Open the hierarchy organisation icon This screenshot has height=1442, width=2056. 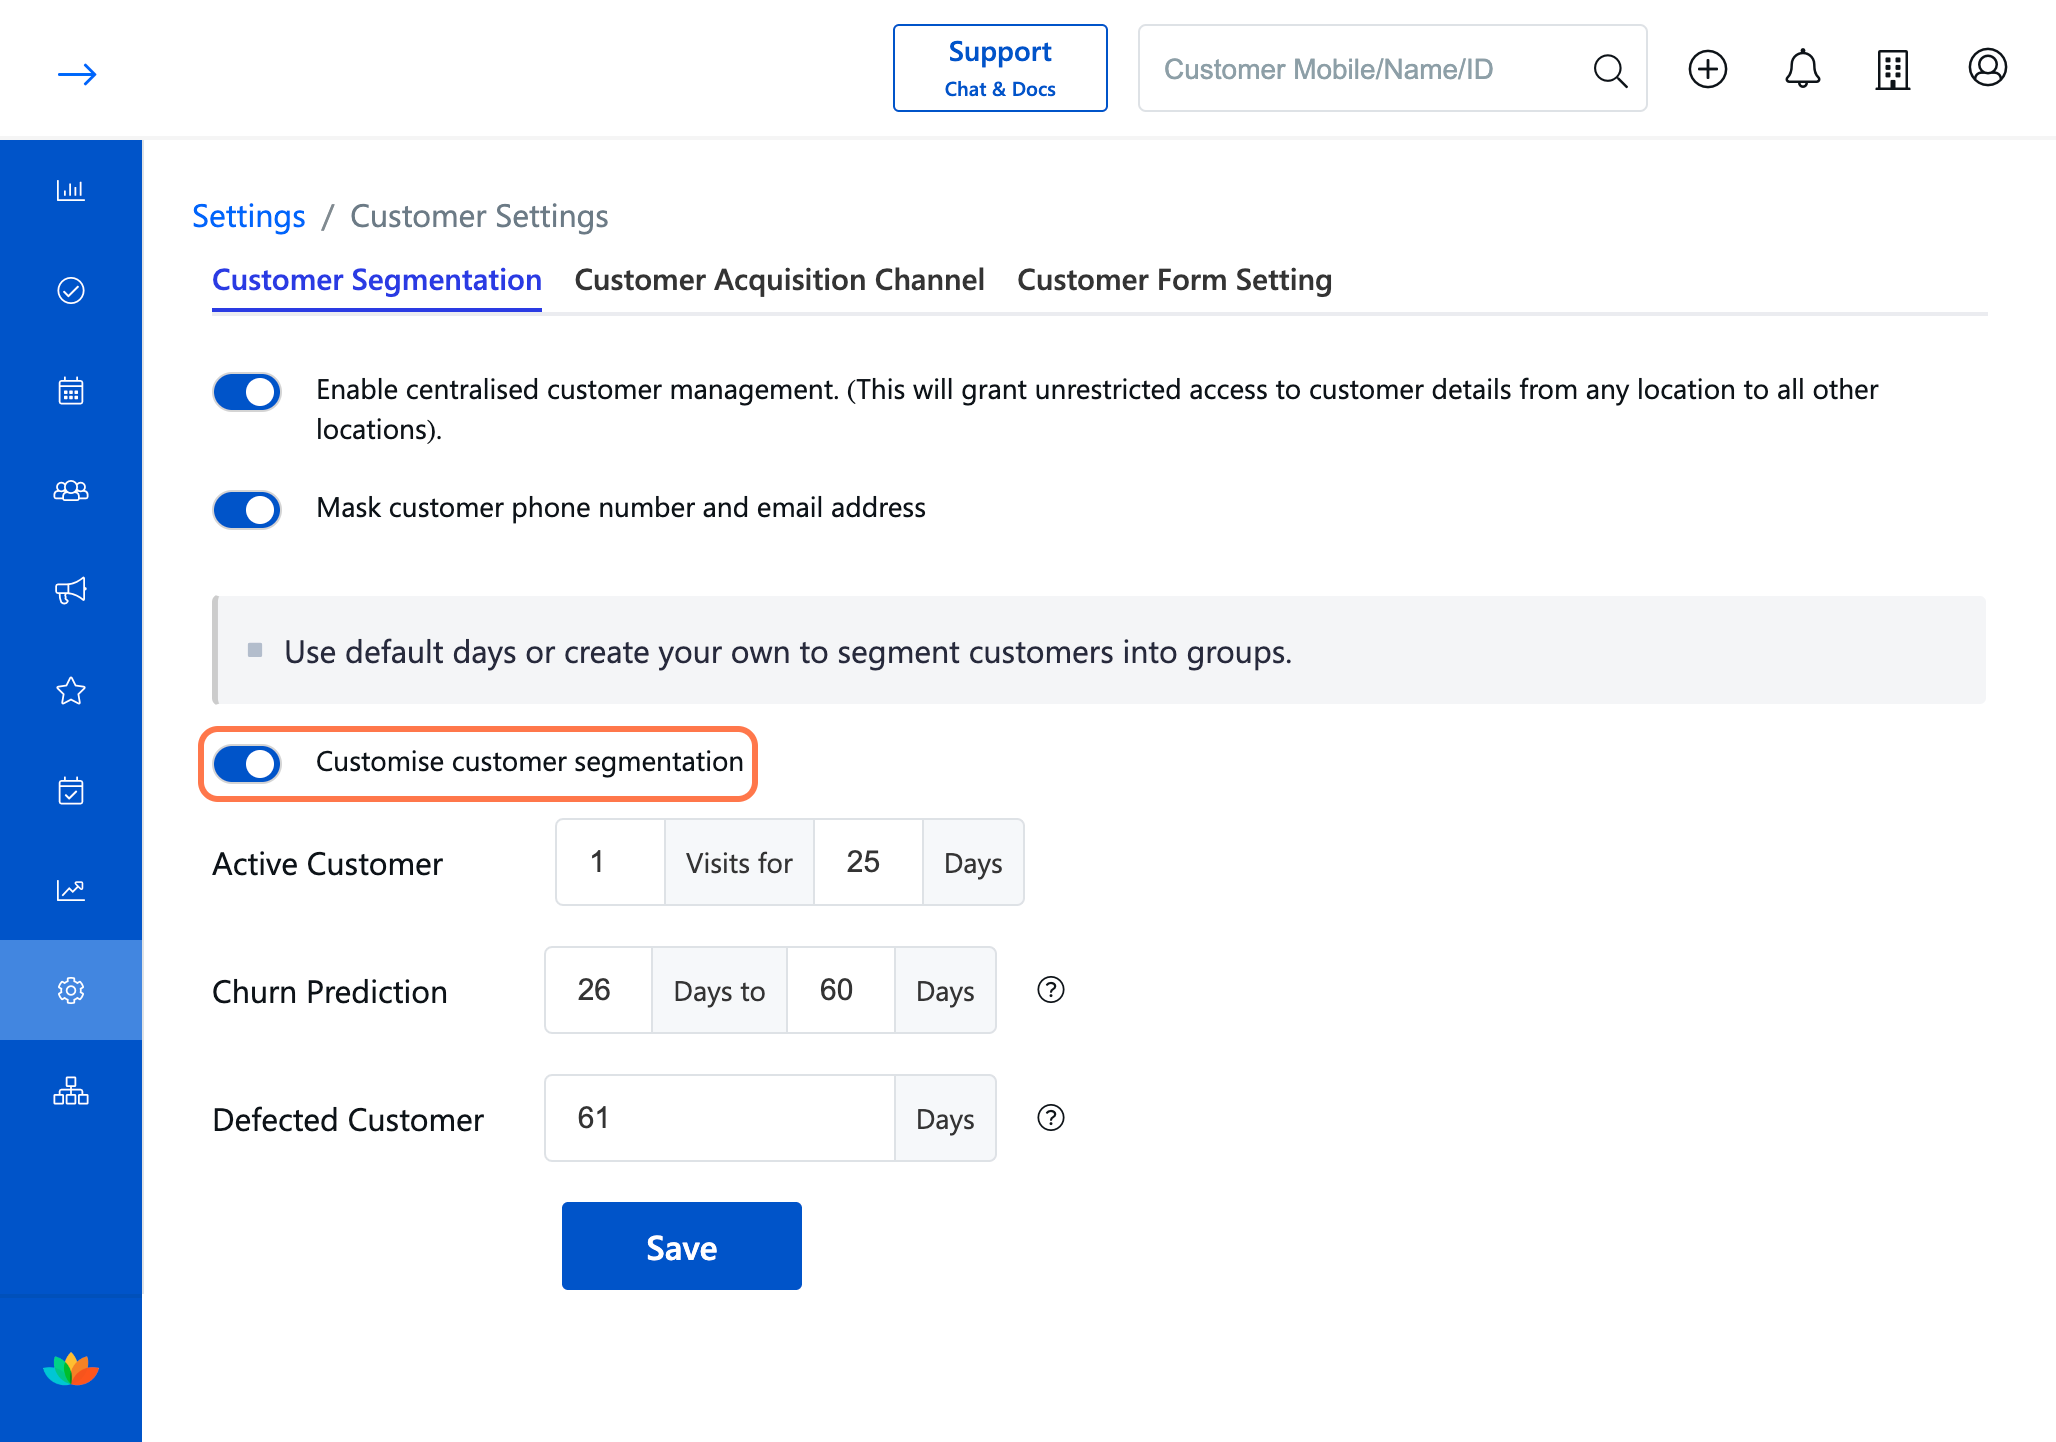[71, 1090]
